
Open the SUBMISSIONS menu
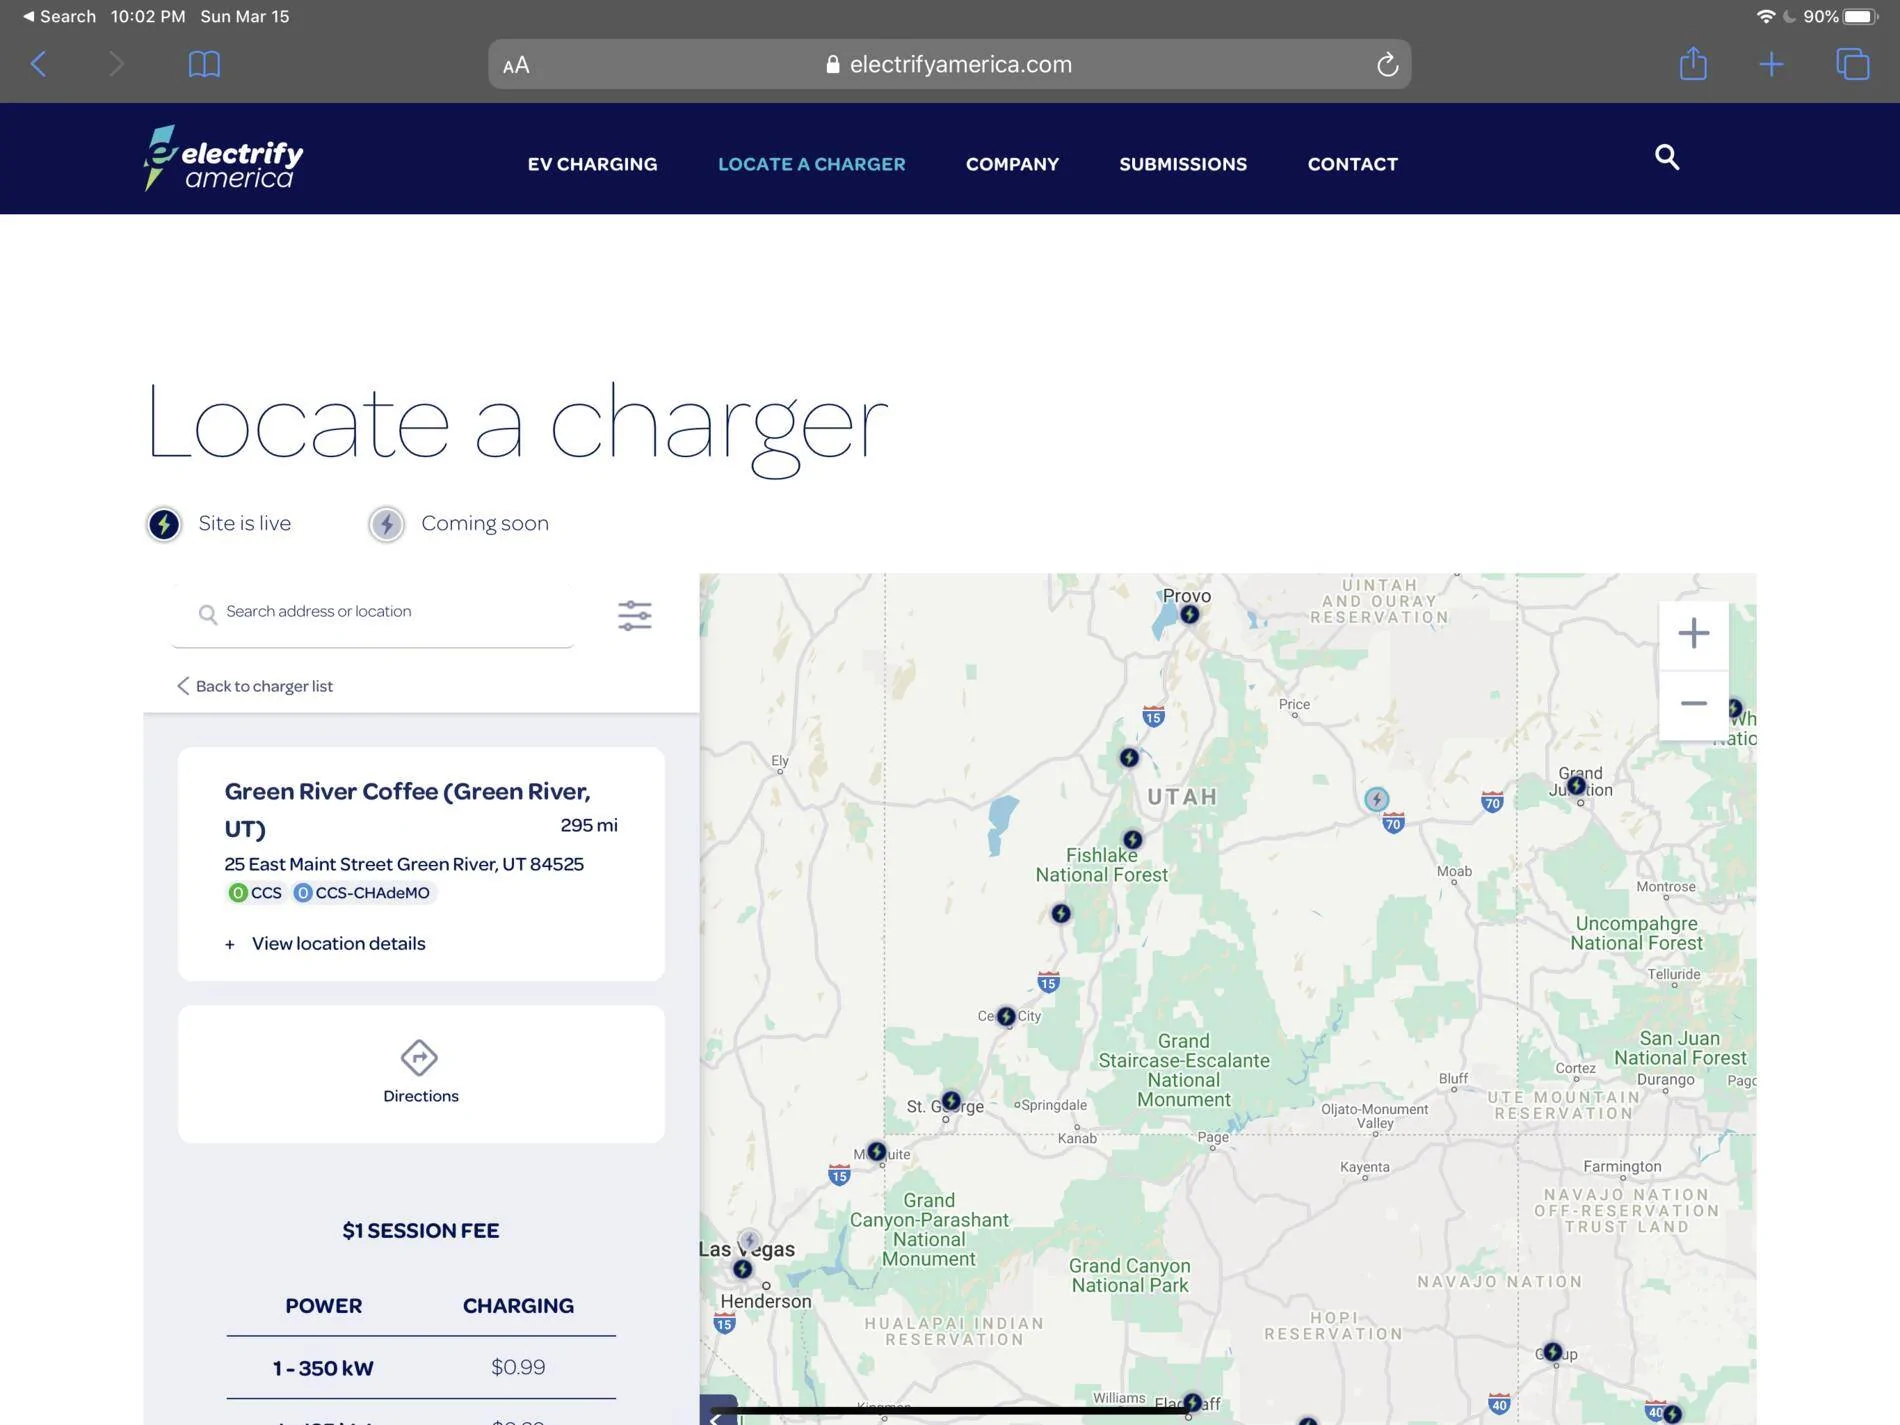point(1183,164)
